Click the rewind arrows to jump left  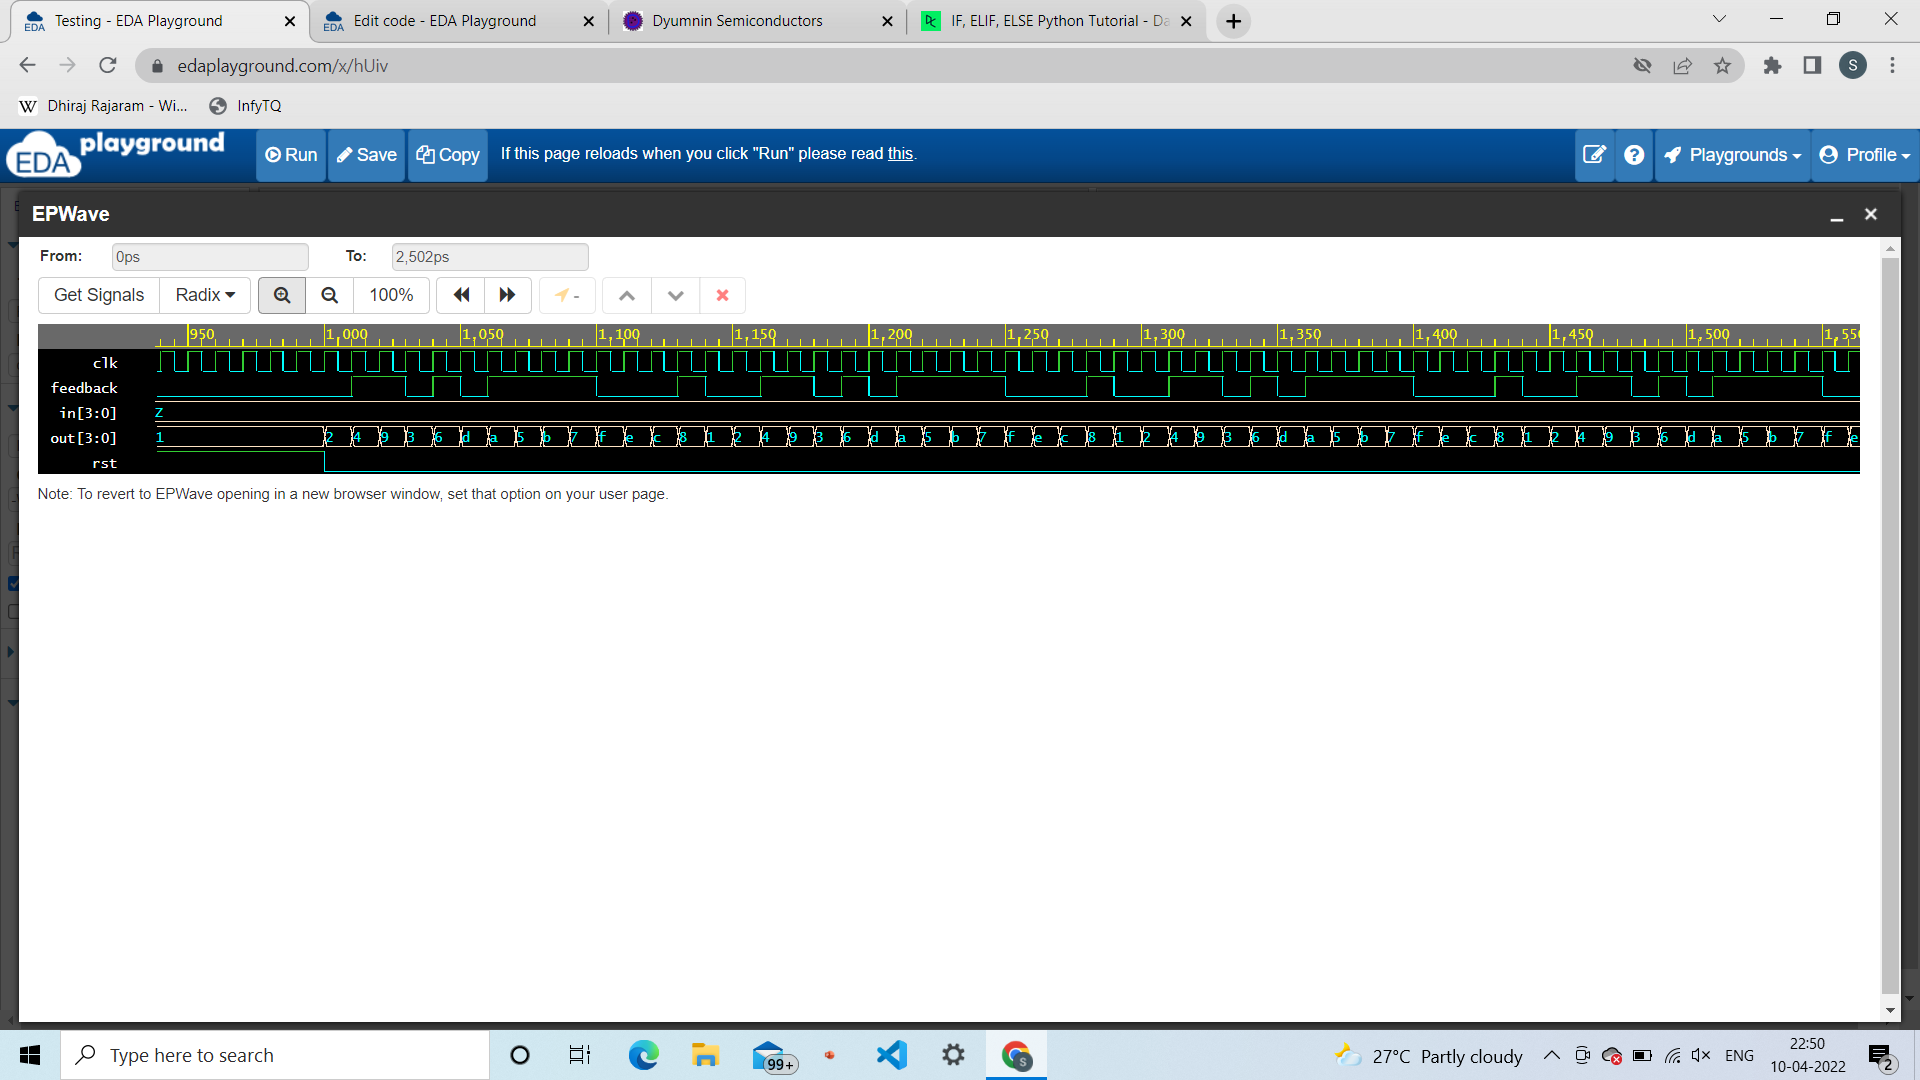[x=461, y=295]
